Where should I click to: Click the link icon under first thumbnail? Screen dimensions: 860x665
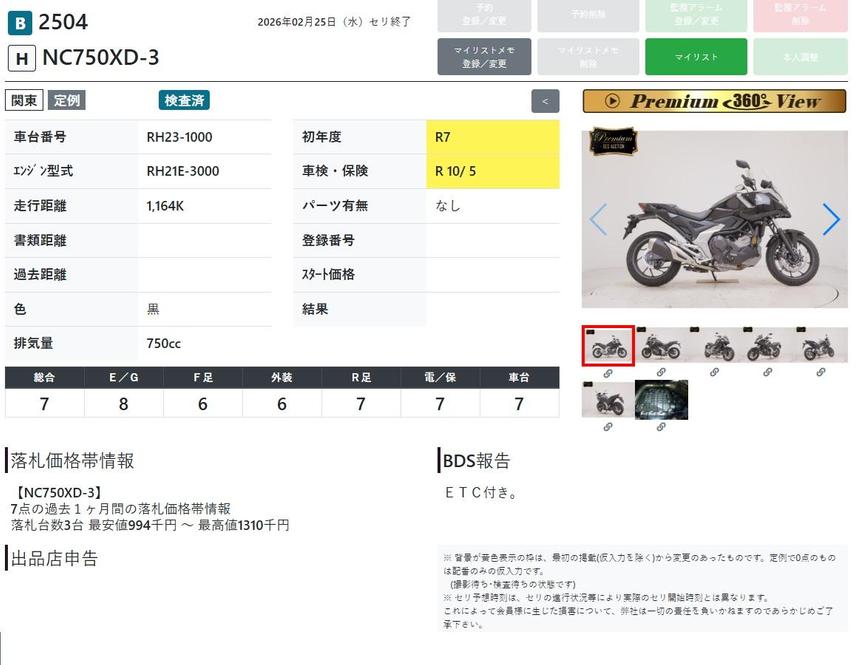(x=607, y=372)
